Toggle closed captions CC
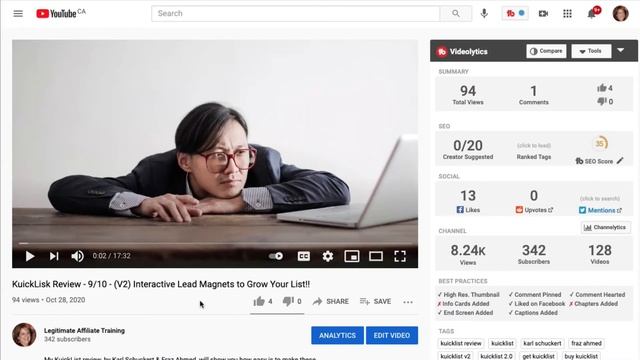This screenshot has width=640, height=360. (303, 256)
